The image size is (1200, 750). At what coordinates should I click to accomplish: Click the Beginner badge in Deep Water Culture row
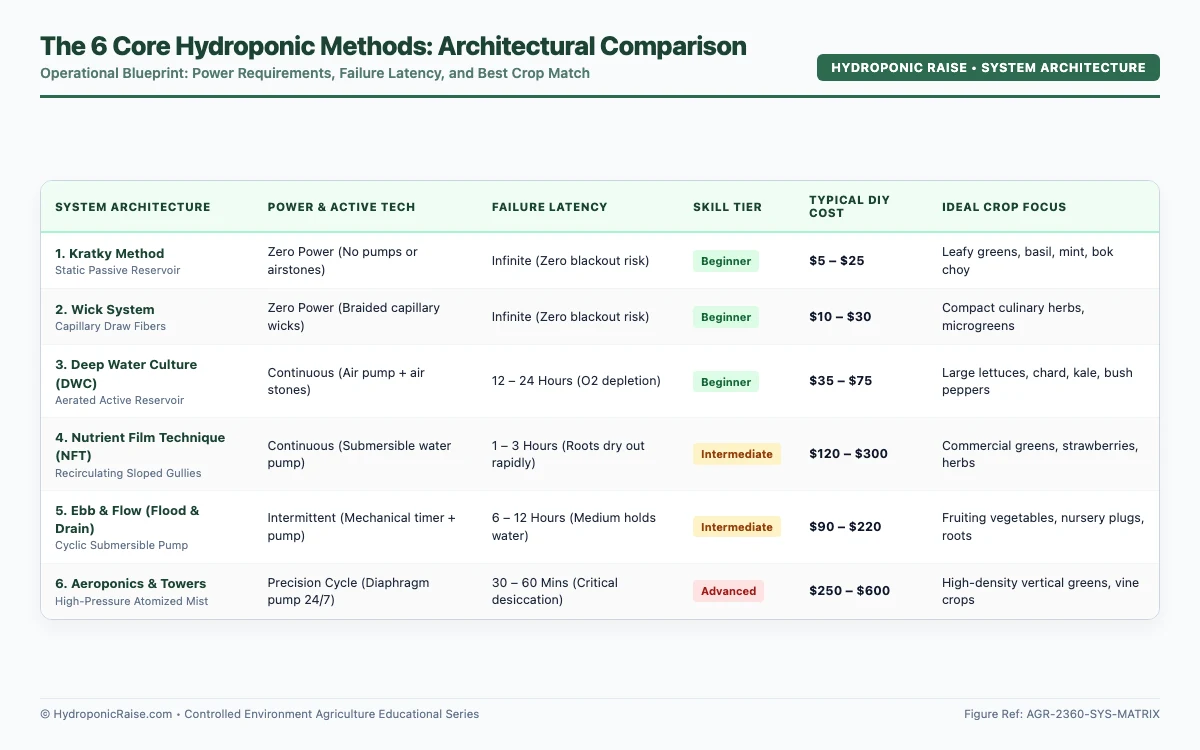(x=726, y=382)
